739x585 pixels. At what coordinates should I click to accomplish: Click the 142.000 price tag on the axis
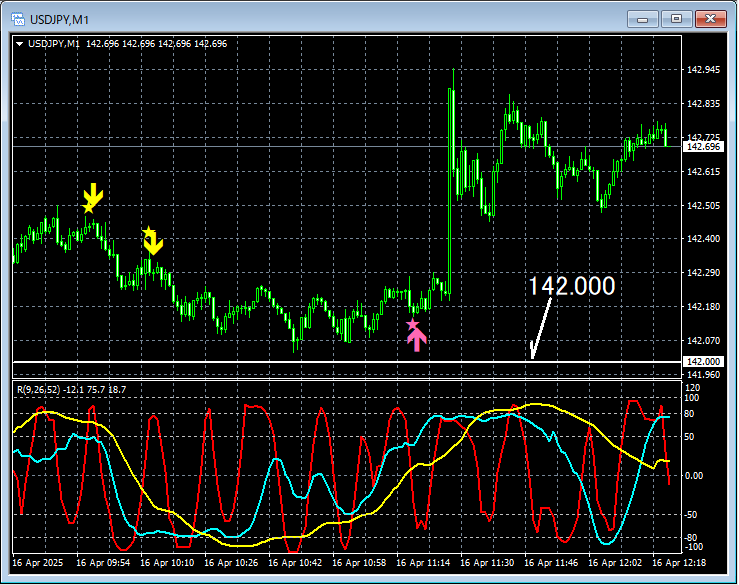tap(703, 362)
